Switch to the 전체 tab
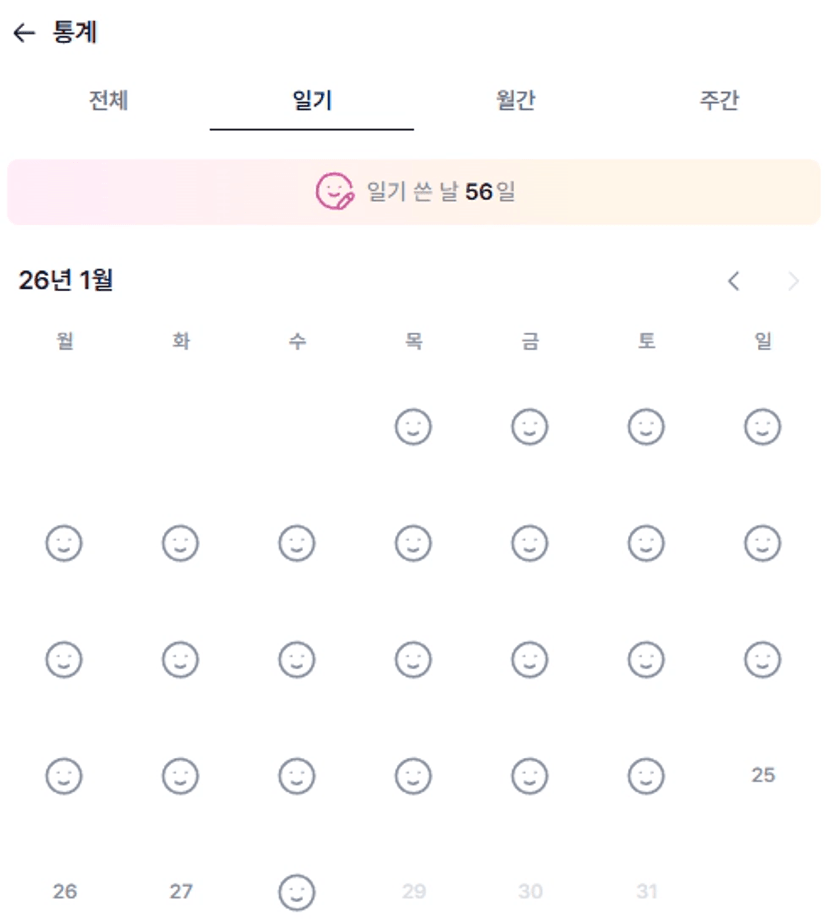This screenshot has width=827, height=923. coord(108,101)
